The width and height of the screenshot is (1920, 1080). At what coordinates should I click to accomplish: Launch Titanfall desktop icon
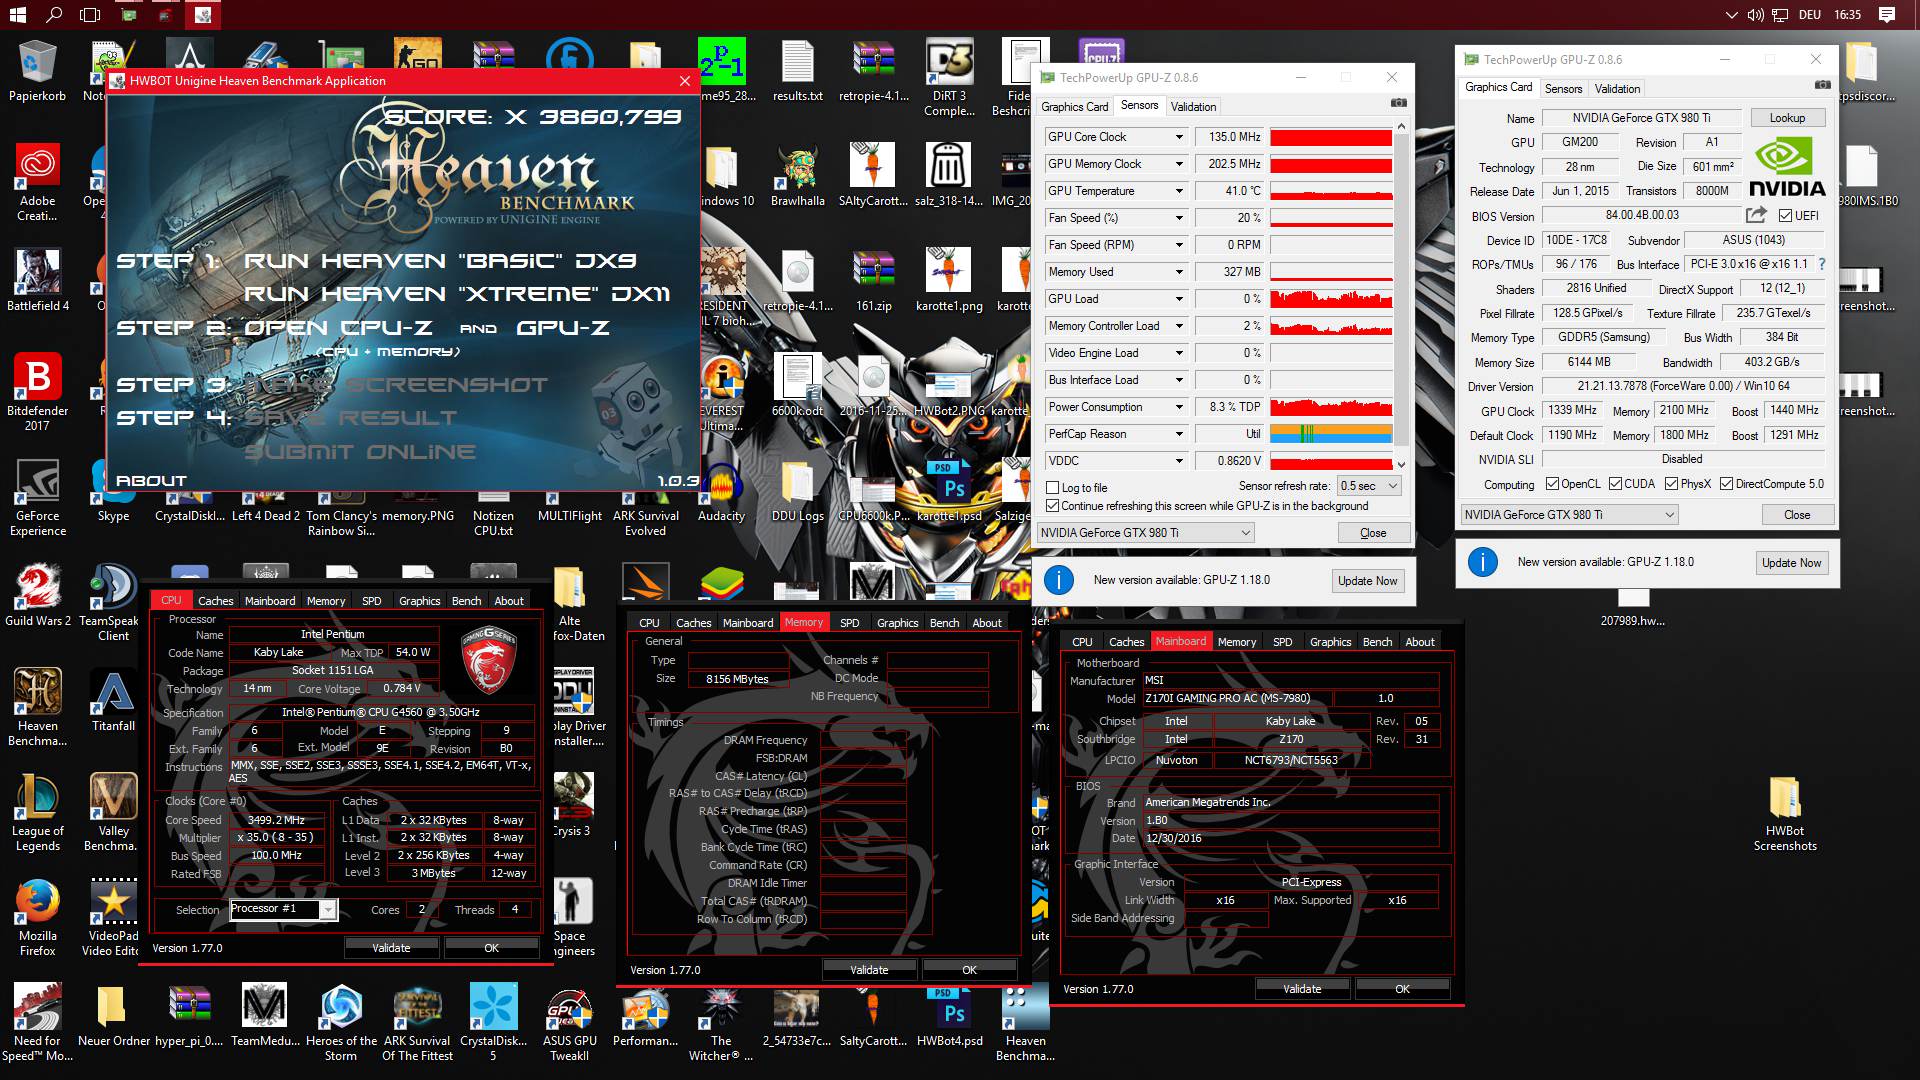click(x=113, y=700)
